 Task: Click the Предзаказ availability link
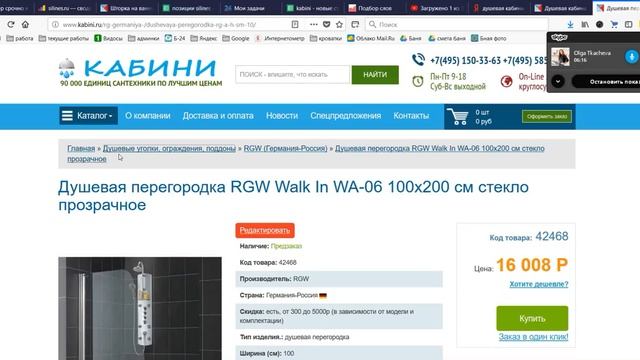(286, 246)
